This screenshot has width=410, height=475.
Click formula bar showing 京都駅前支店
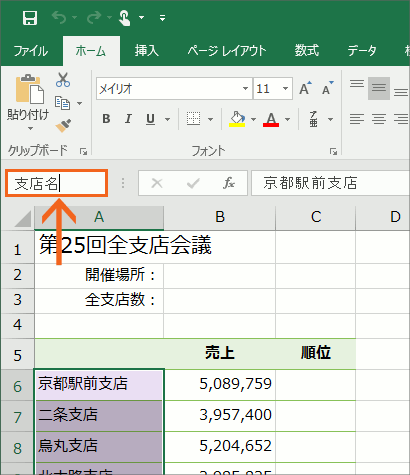point(331,183)
